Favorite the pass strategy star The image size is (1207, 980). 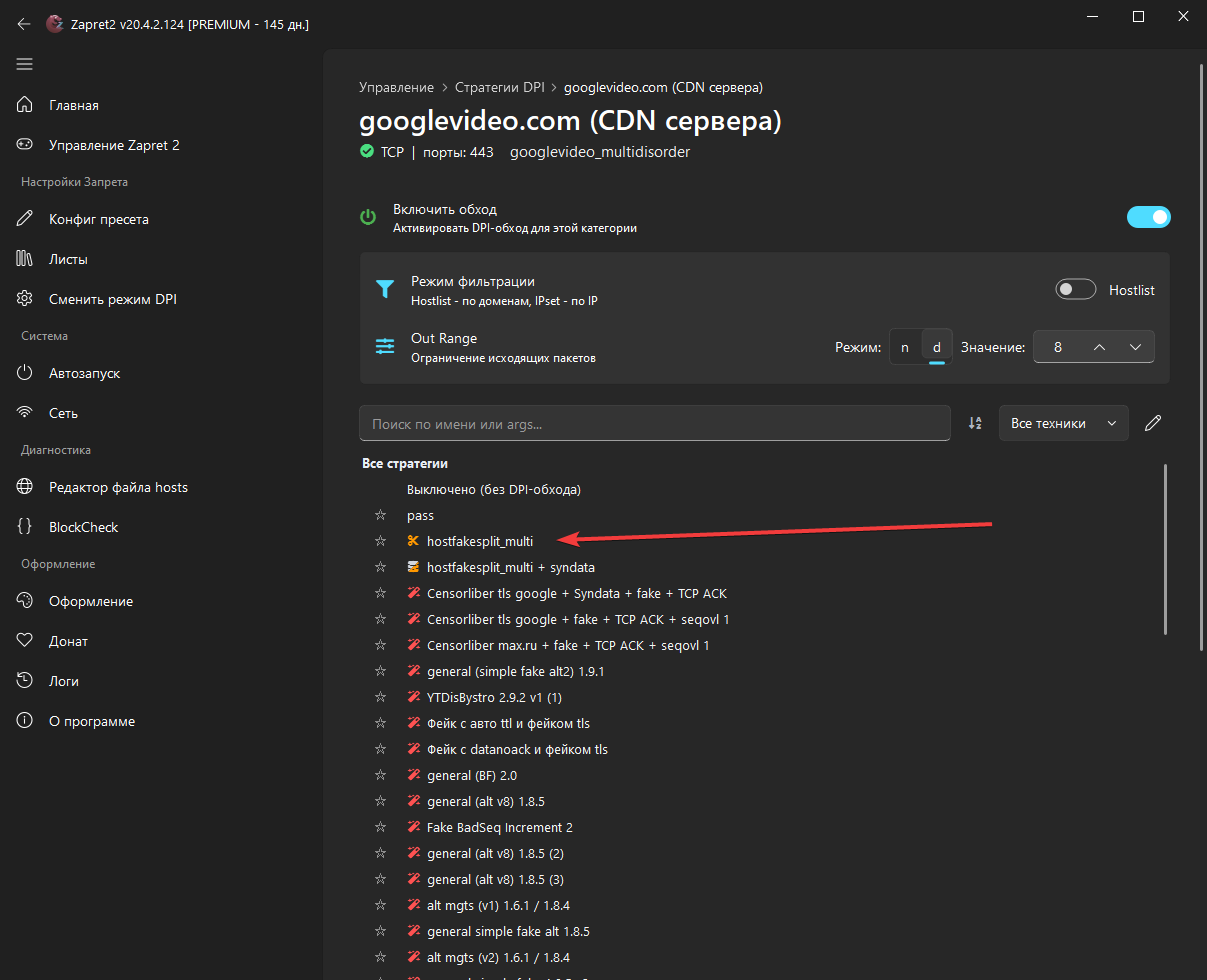pos(380,516)
